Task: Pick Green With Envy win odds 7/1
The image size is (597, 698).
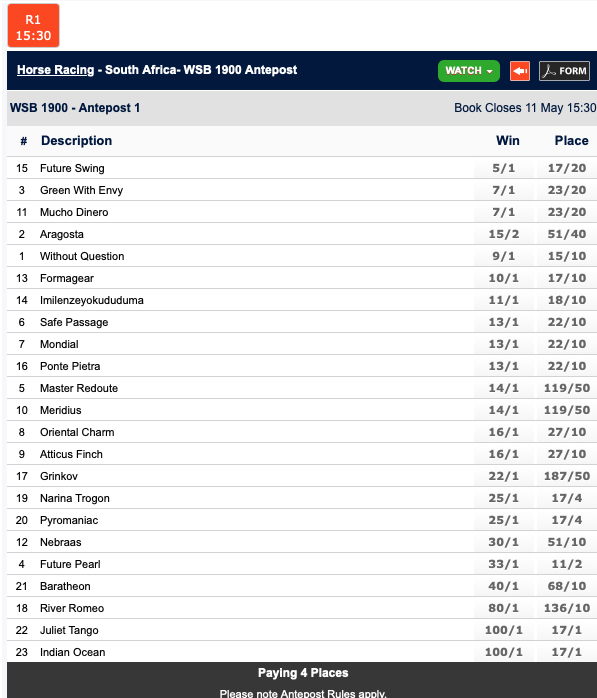Action: click(504, 190)
